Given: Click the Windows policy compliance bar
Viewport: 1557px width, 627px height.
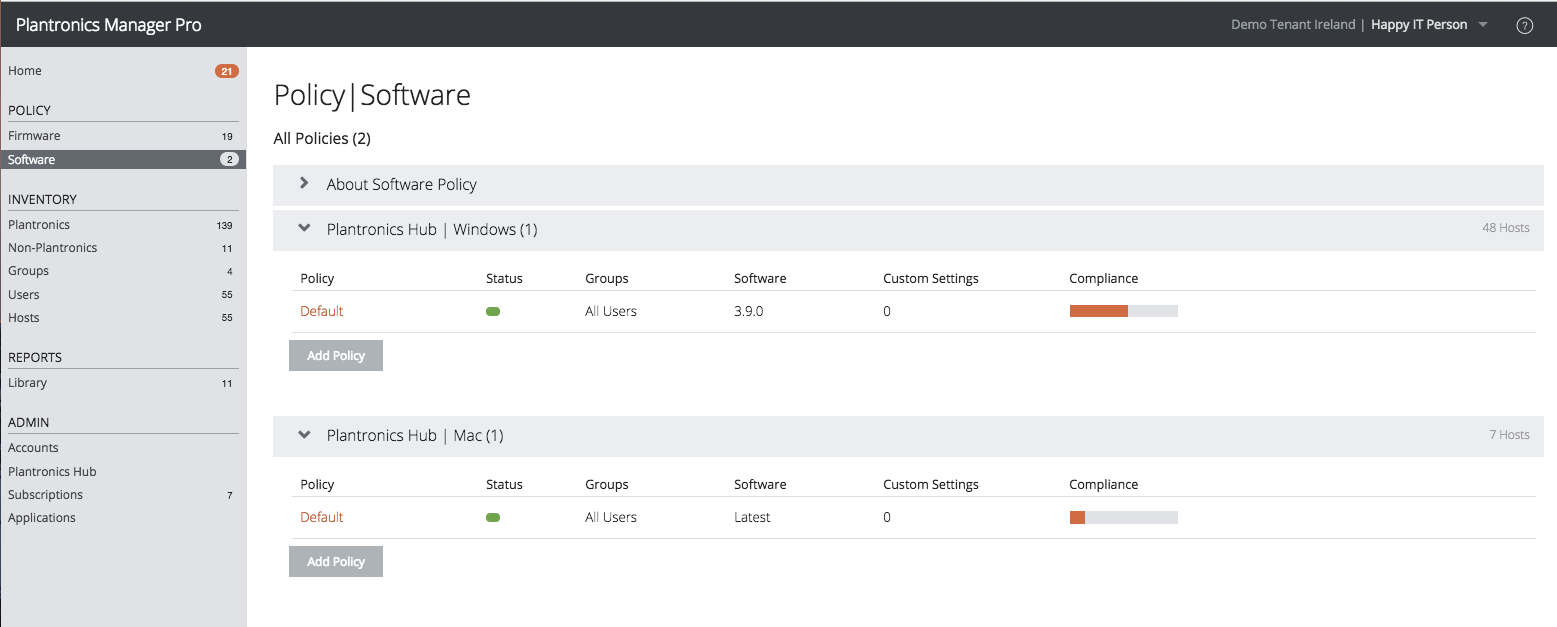Looking at the screenshot, I should click(1124, 311).
